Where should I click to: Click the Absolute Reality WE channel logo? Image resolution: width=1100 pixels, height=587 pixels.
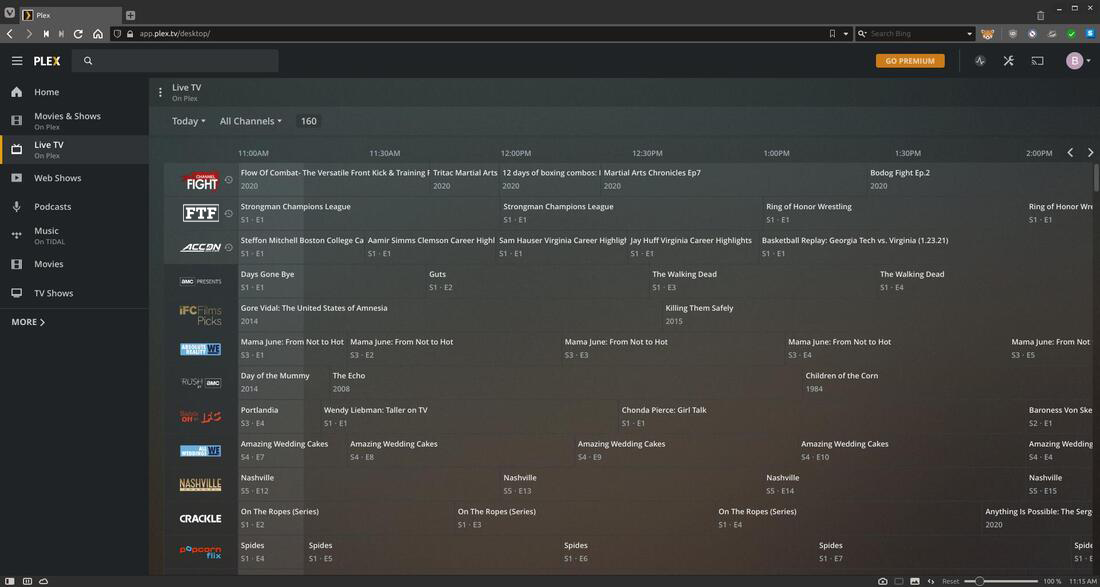pyautogui.click(x=201, y=349)
